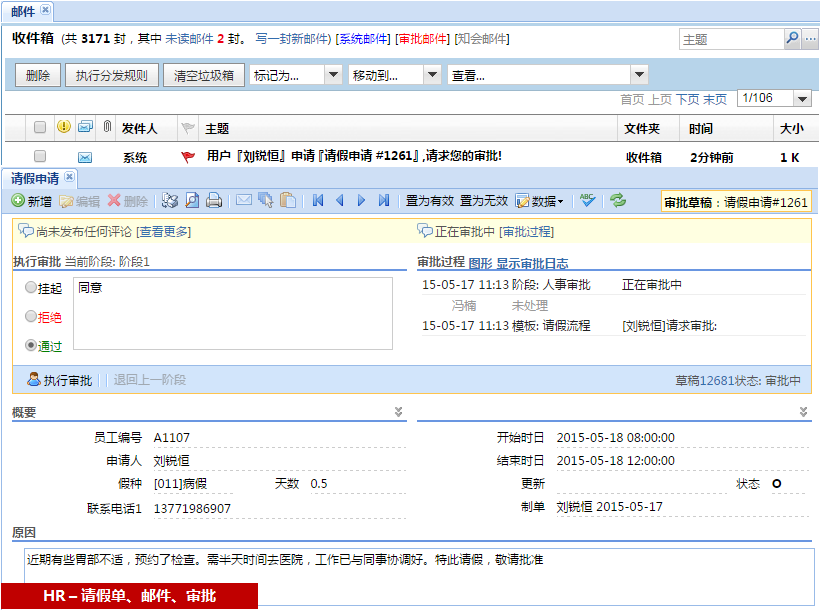Click 显示审批日志 link
The height and width of the screenshot is (611, 821).
point(532,263)
